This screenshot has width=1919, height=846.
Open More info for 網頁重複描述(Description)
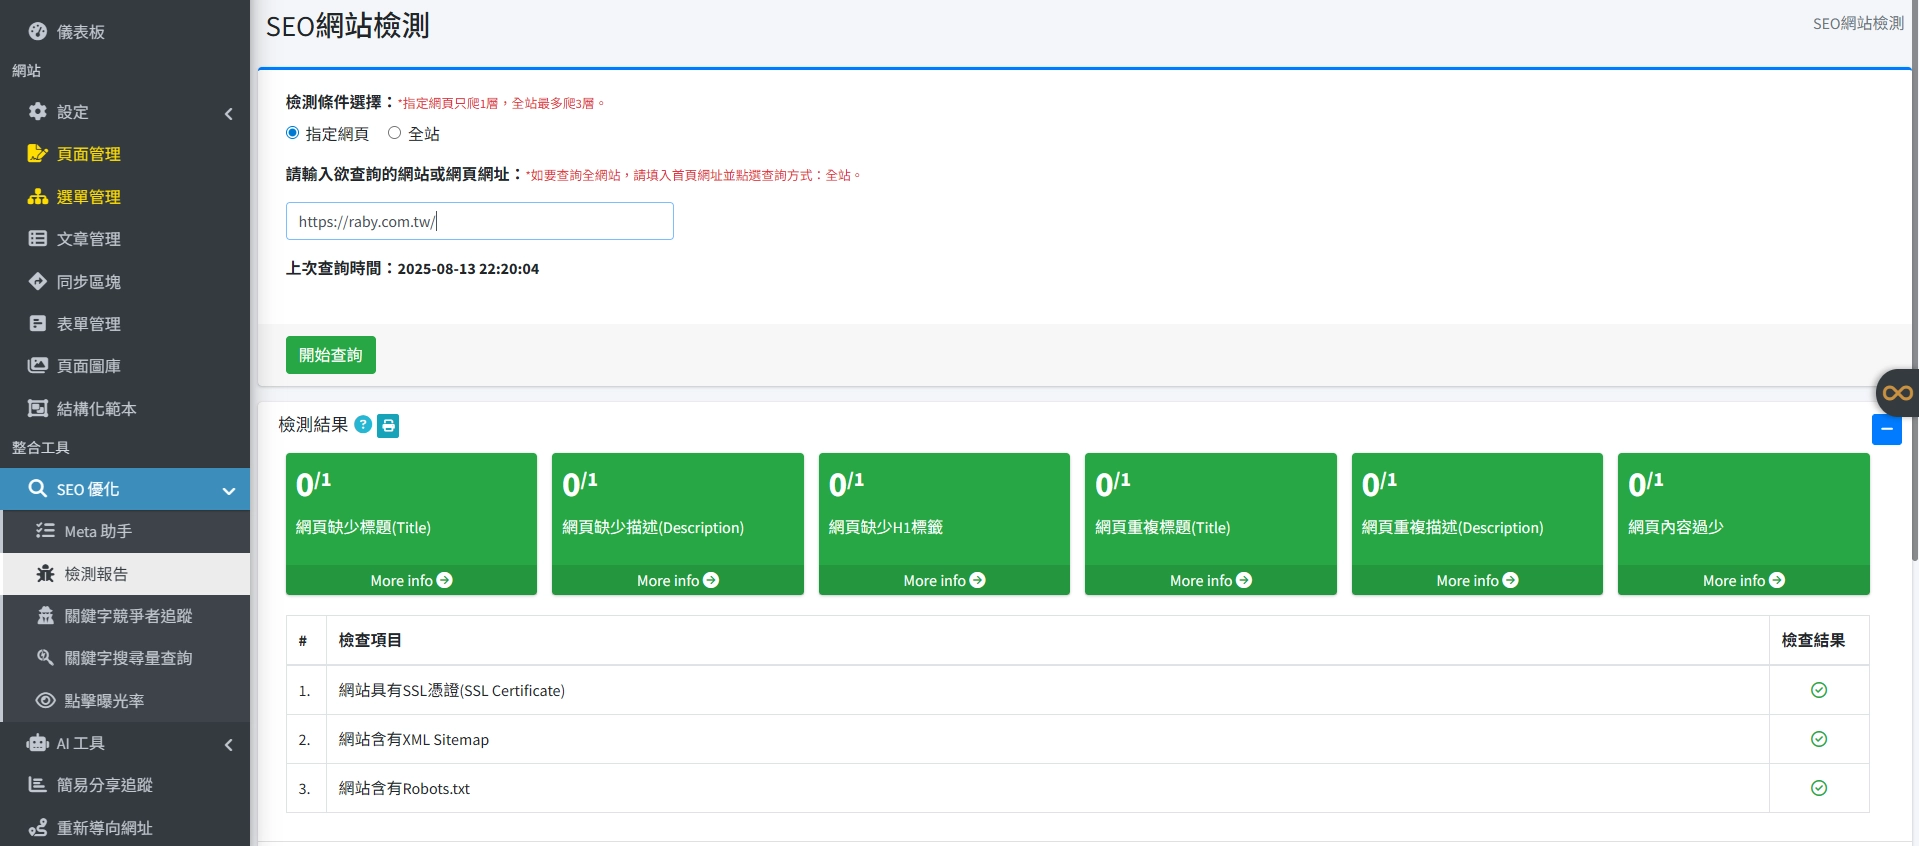point(1477,580)
